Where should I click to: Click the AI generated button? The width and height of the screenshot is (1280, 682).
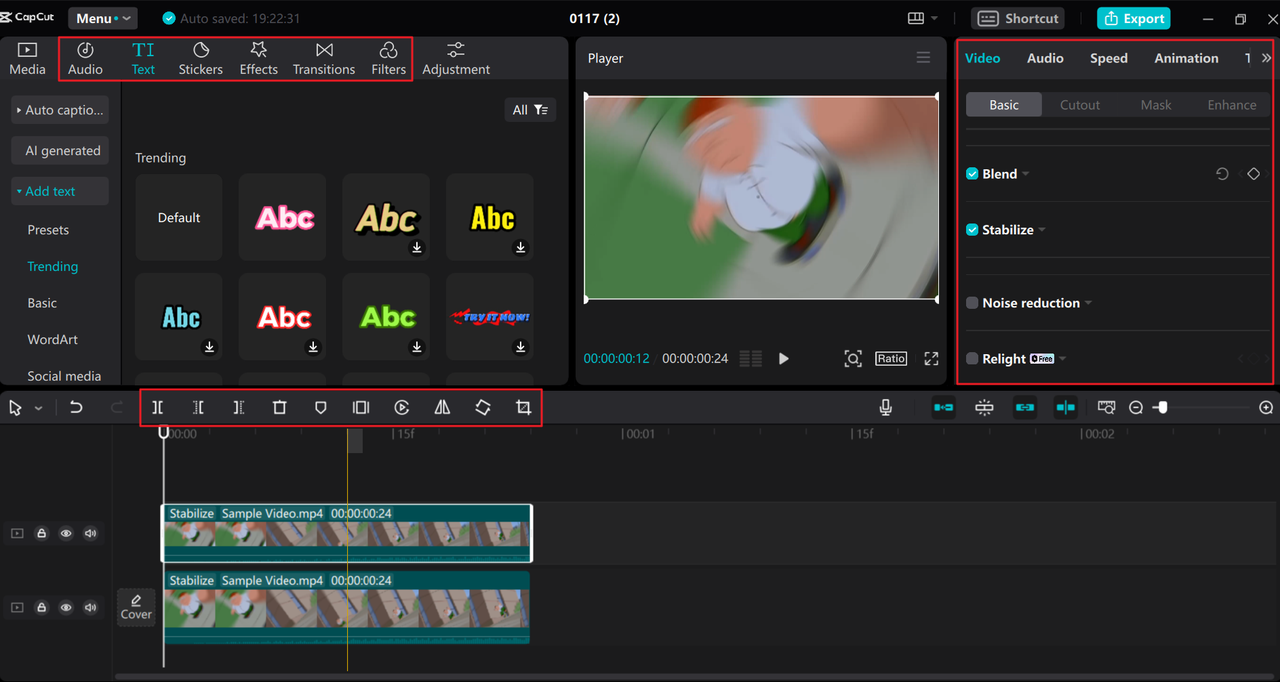point(60,151)
